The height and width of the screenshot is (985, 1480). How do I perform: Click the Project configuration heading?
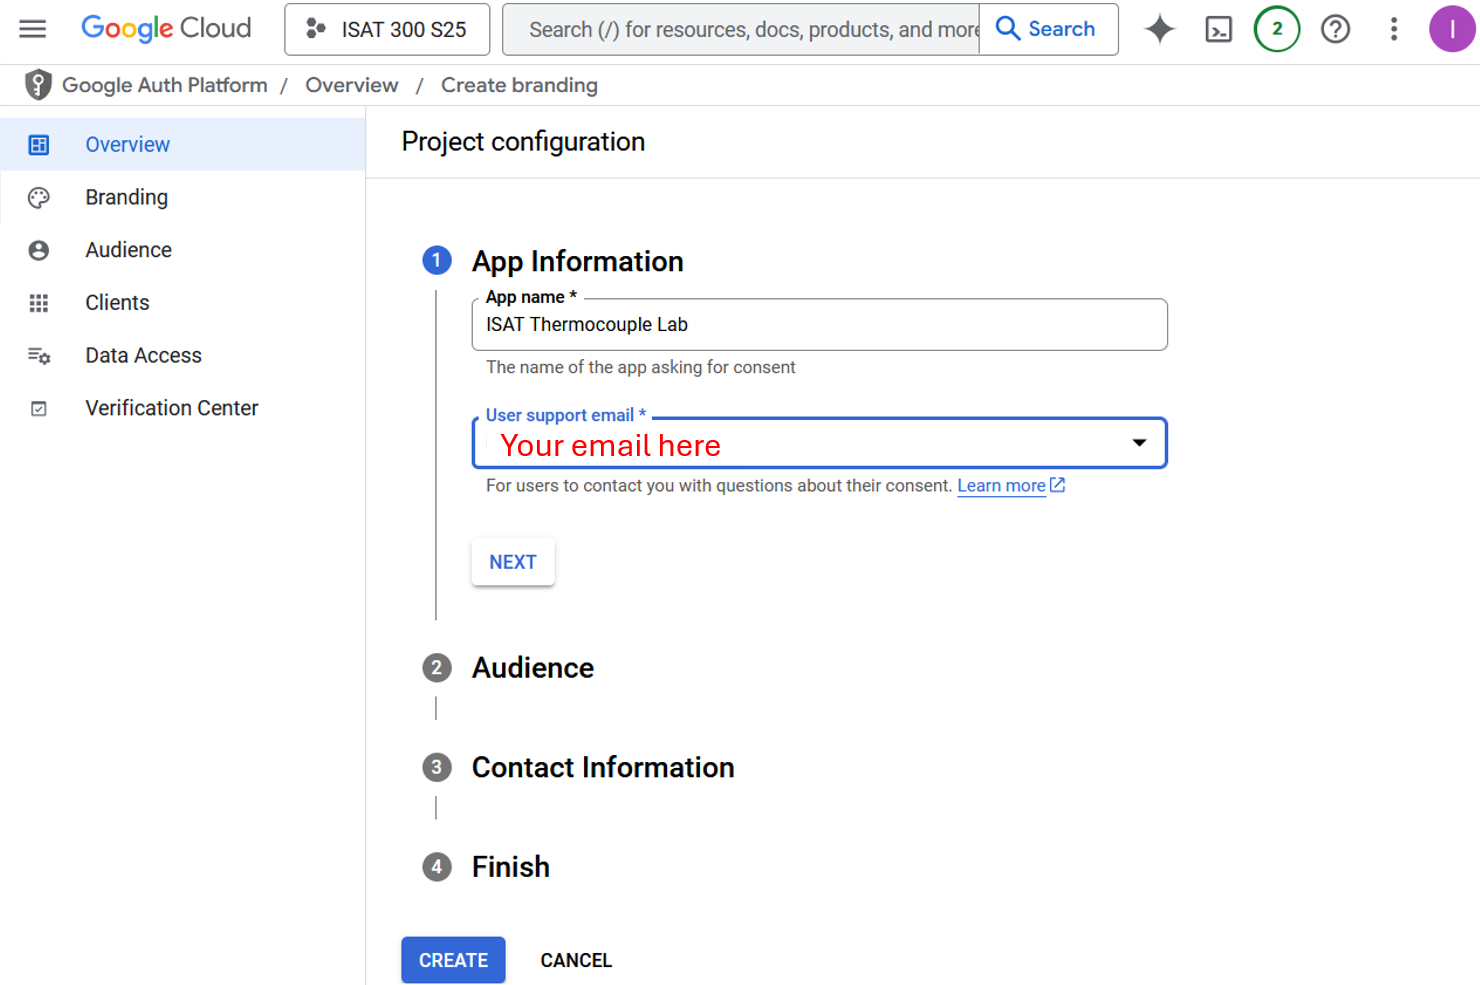pyautogui.click(x=523, y=142)
